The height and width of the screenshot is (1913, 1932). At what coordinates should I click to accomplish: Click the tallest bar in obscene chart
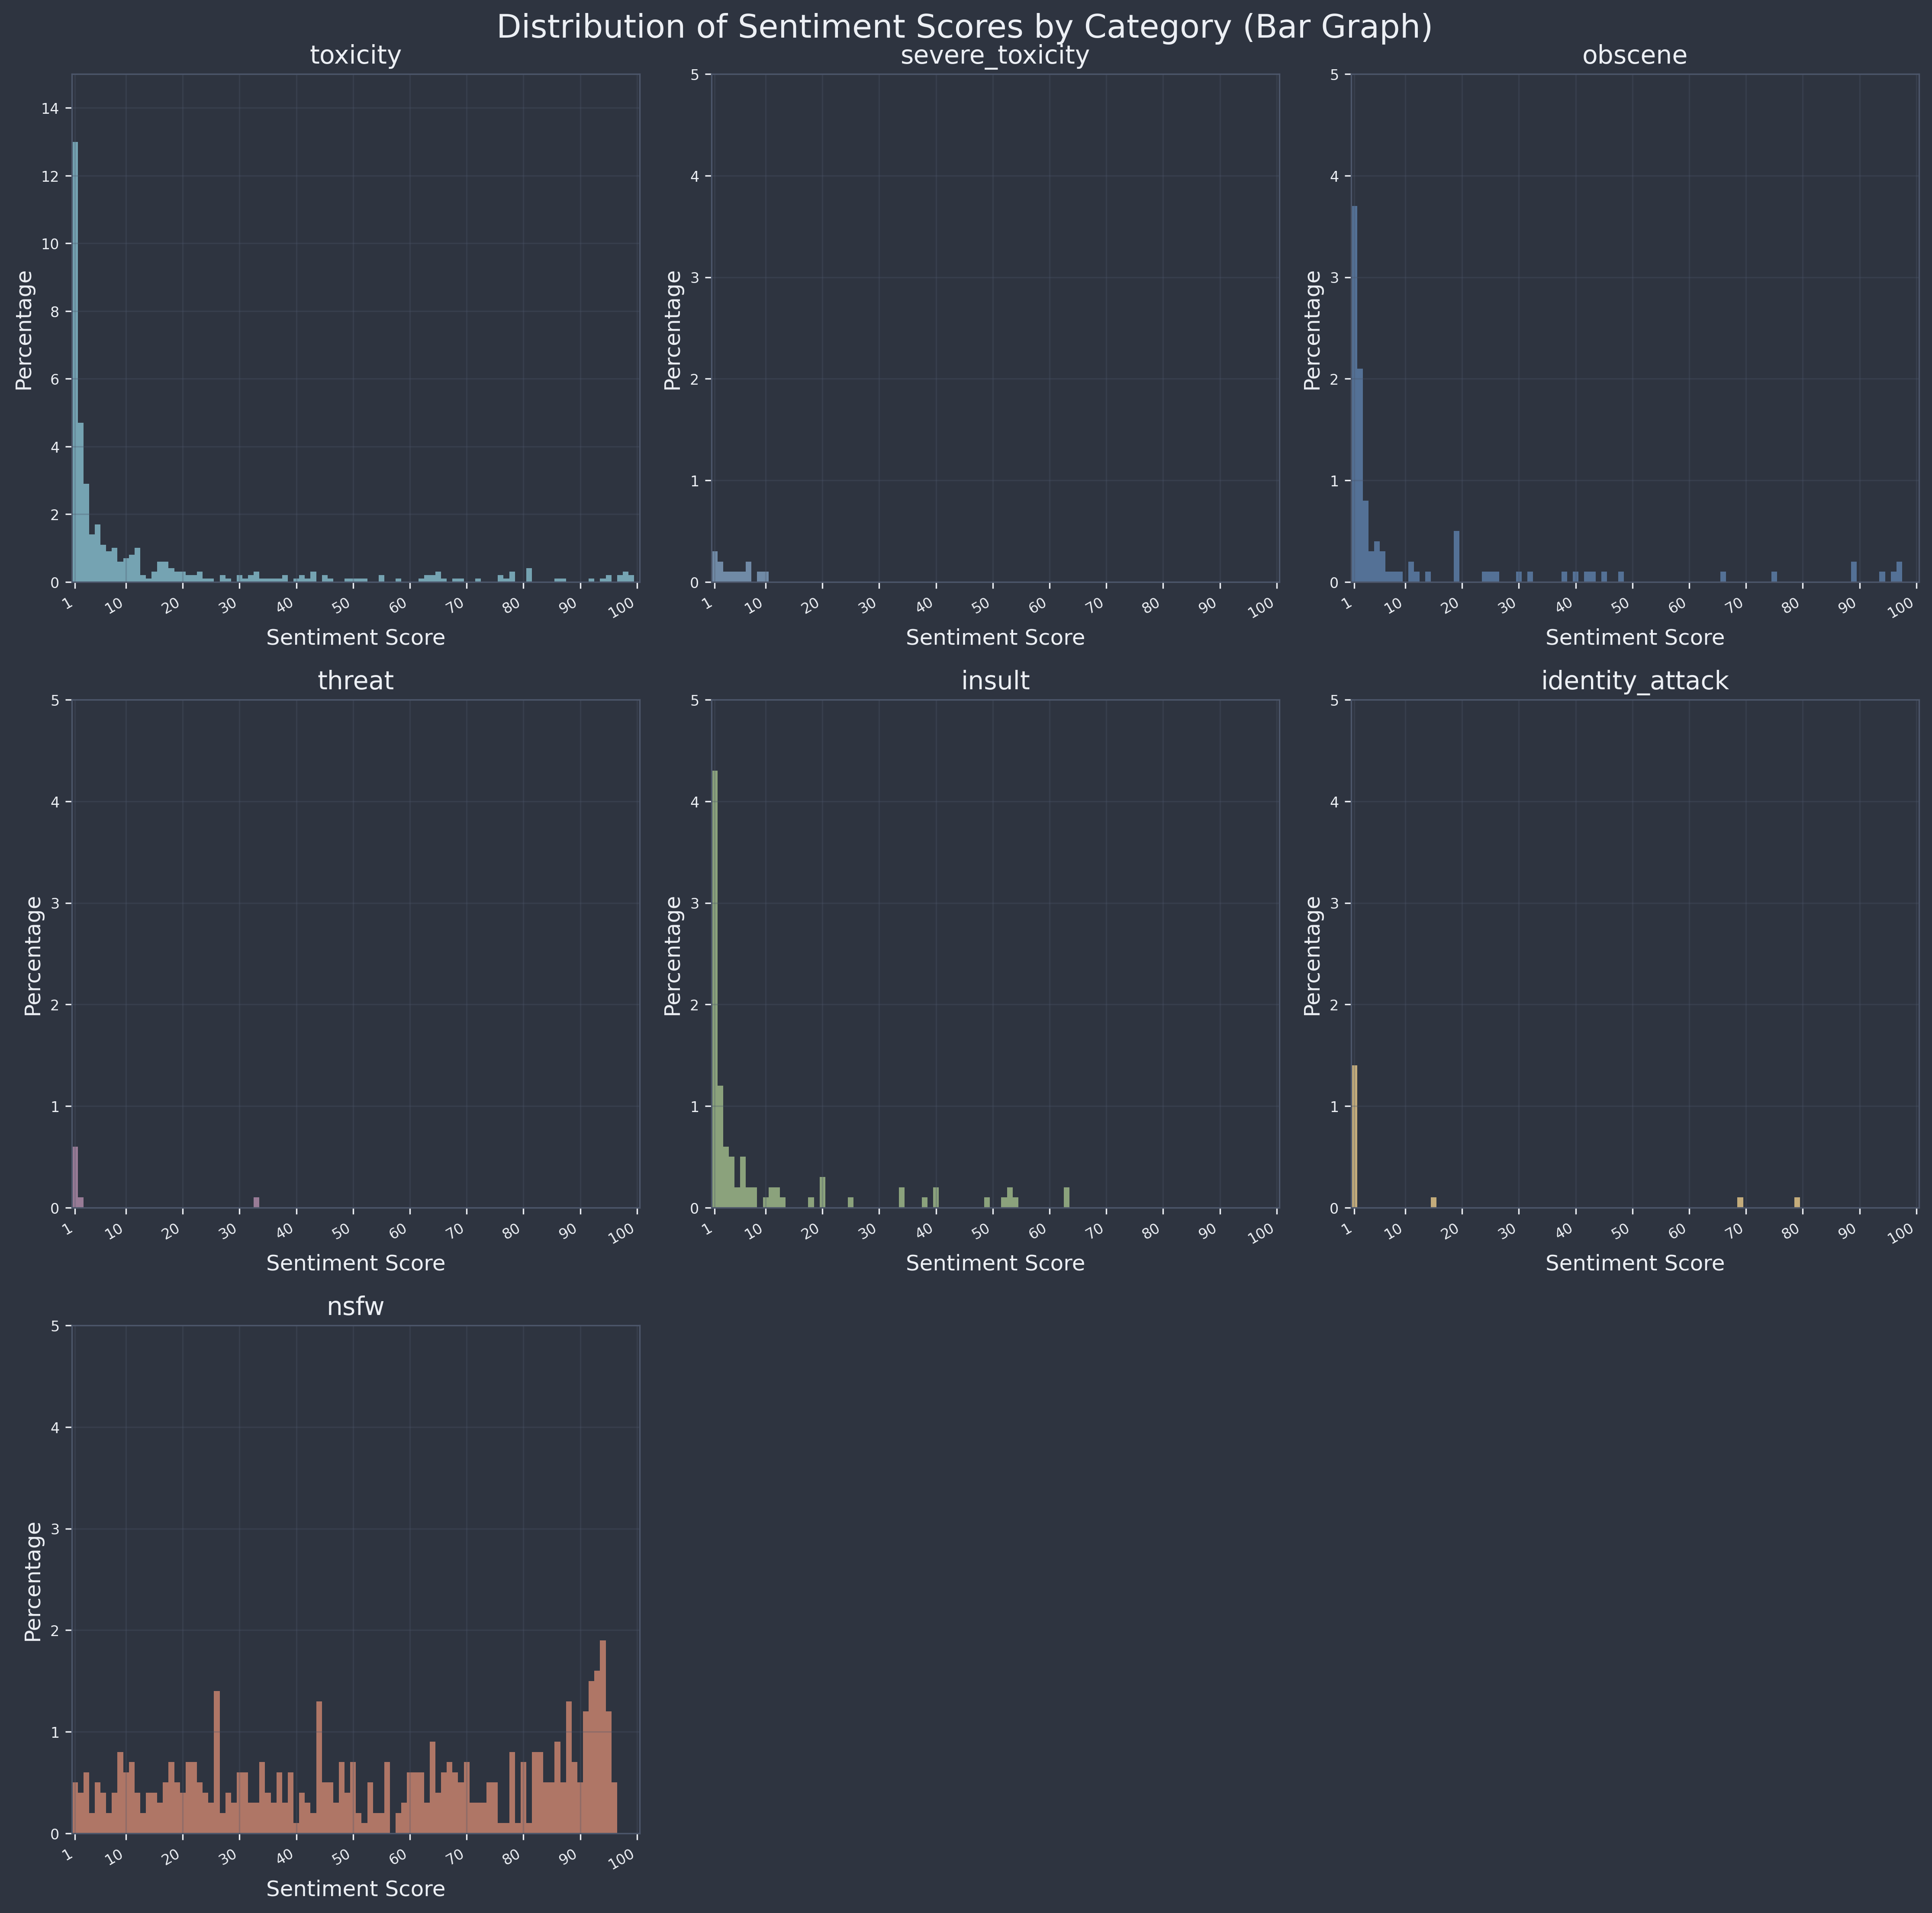[1354, 394]
